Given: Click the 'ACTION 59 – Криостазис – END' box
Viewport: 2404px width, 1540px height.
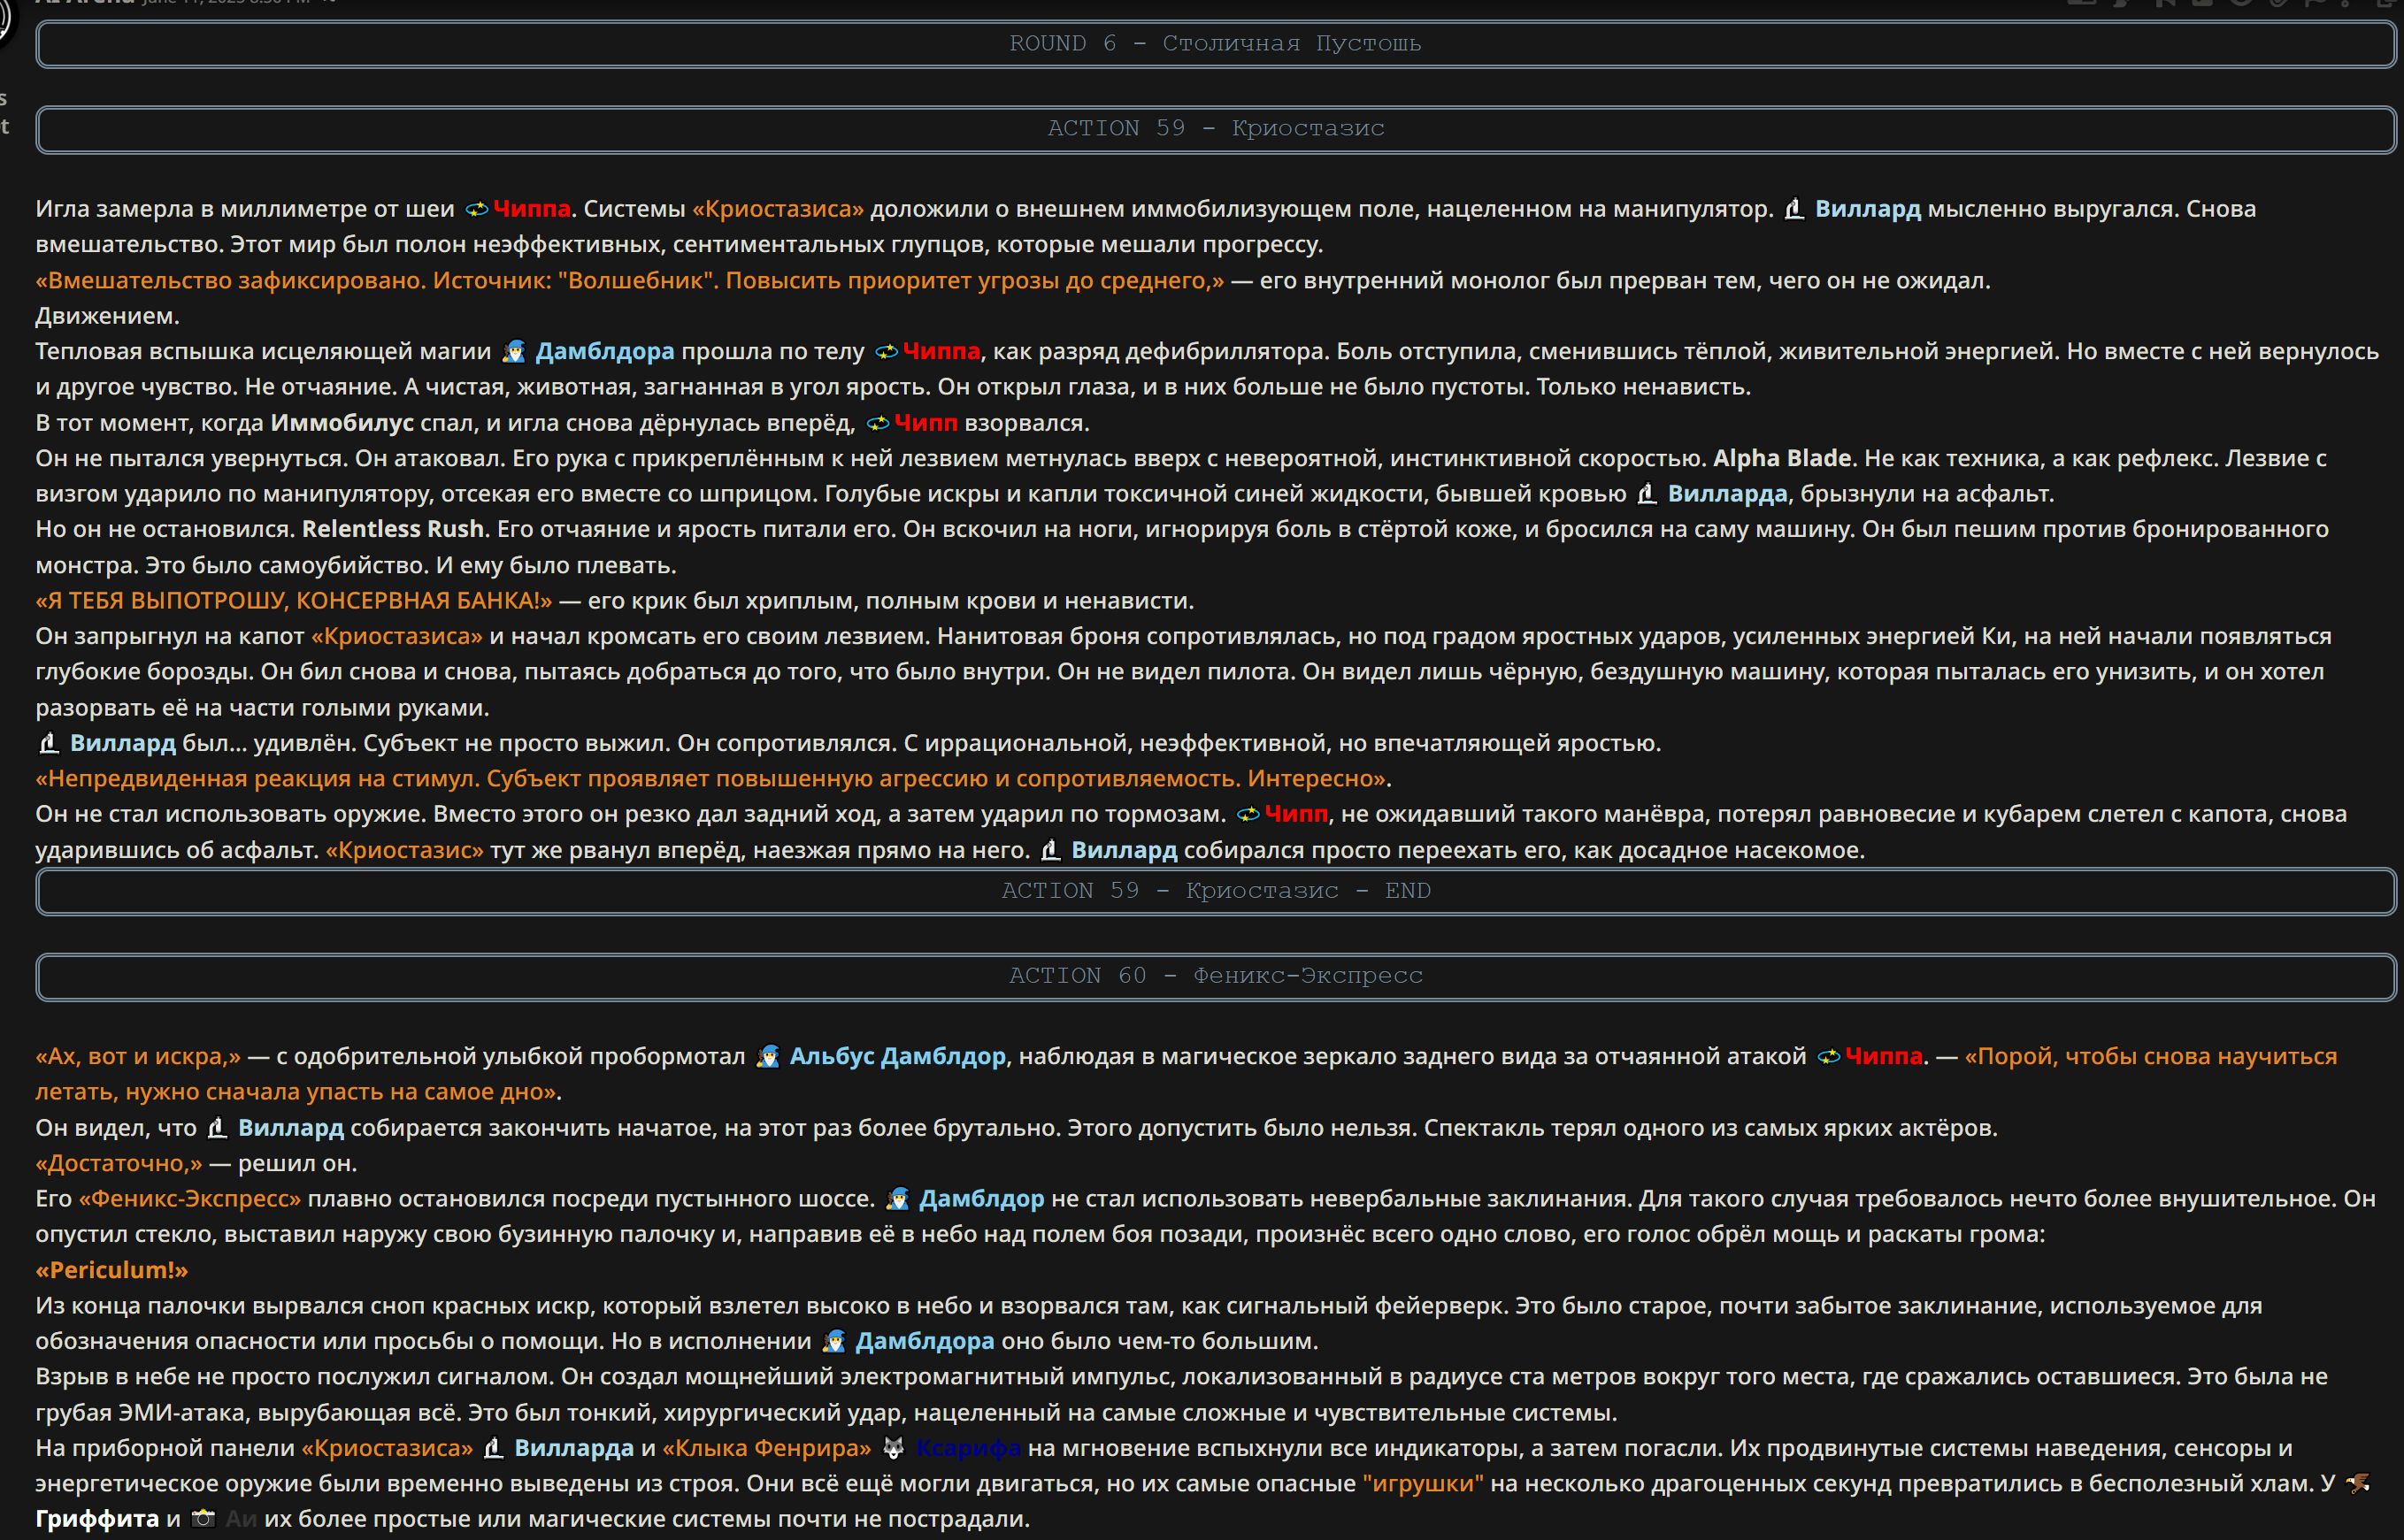Looking at the screenshot, I should coord(1215,891).
